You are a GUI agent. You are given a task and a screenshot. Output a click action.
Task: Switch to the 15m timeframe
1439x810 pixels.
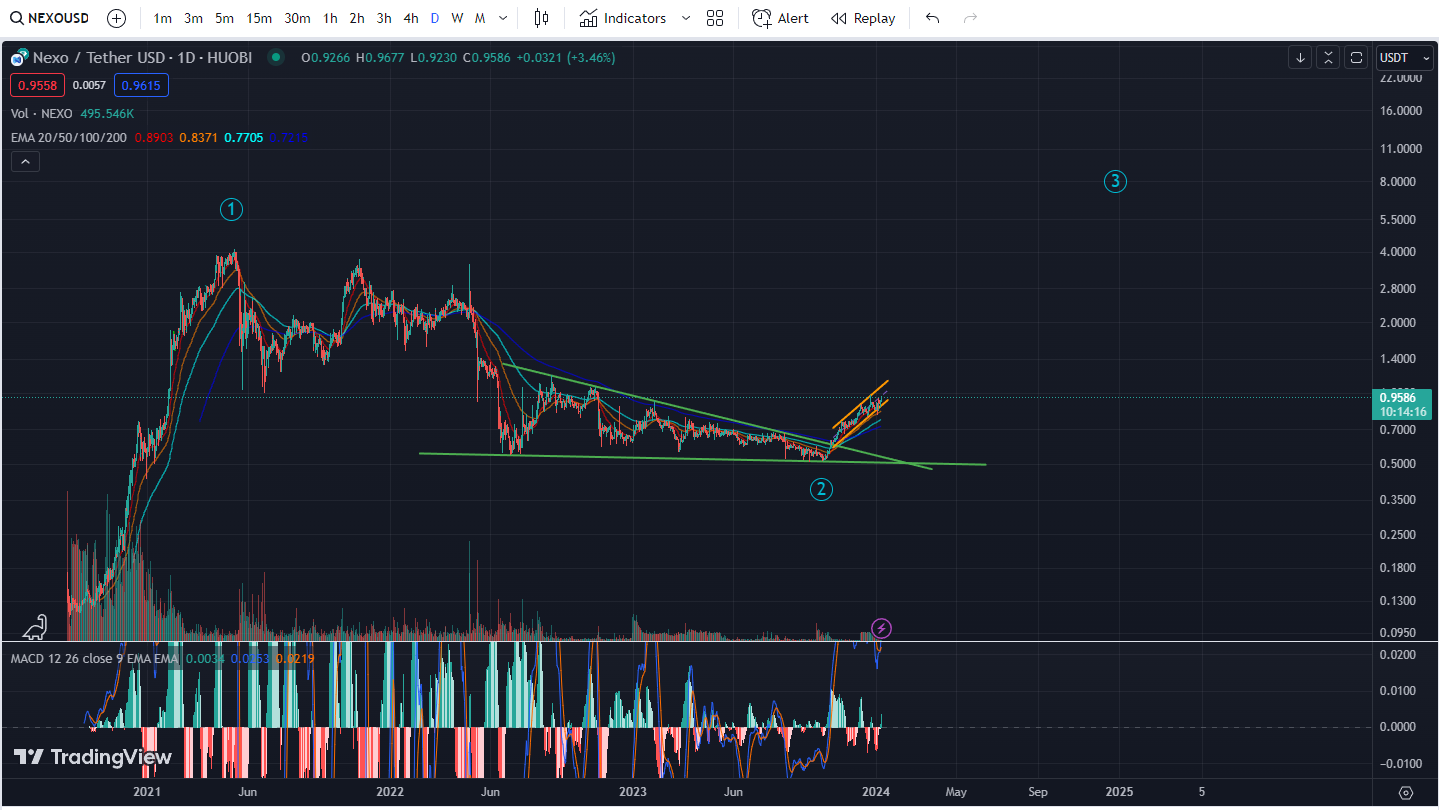[259, 18]
